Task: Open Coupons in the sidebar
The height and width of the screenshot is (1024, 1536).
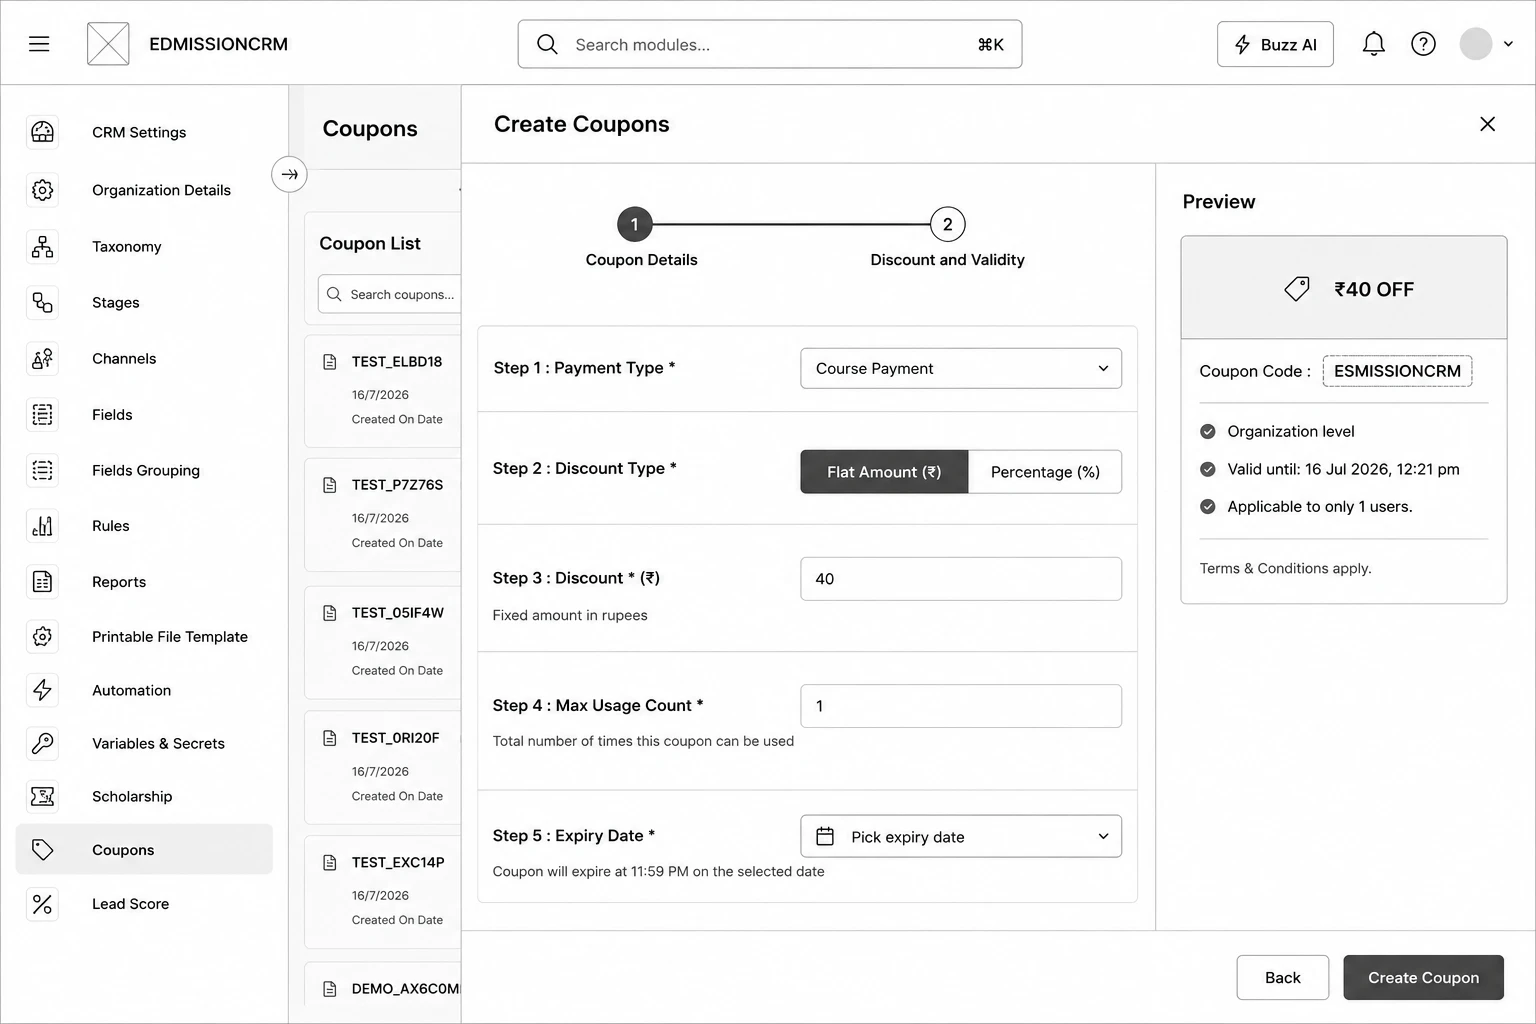Action: [x=144, y=850]
